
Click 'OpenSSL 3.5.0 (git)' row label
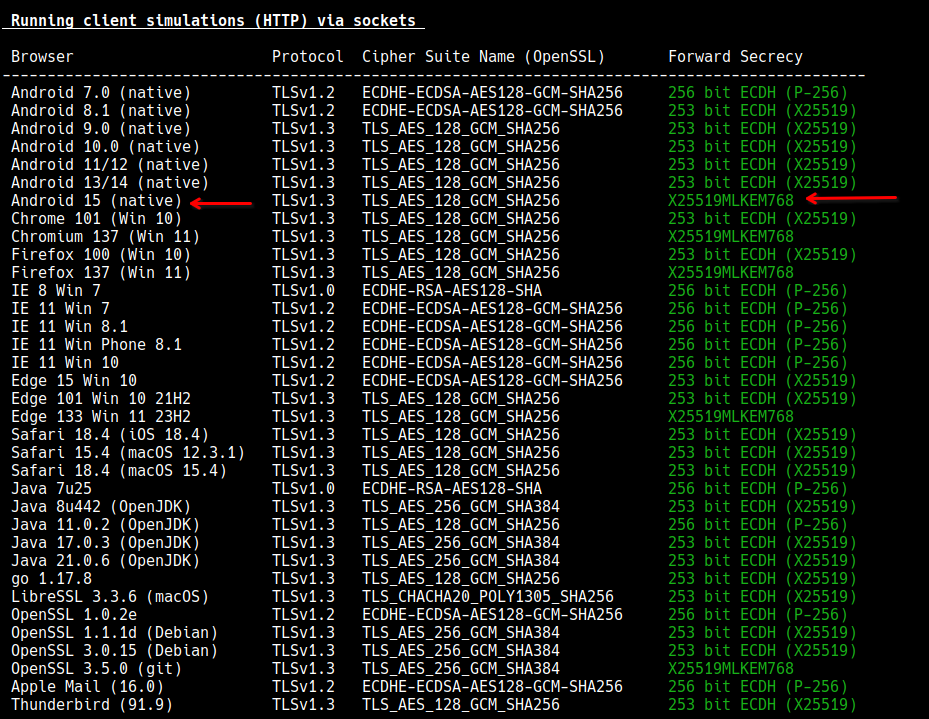[x=97, y=669]
